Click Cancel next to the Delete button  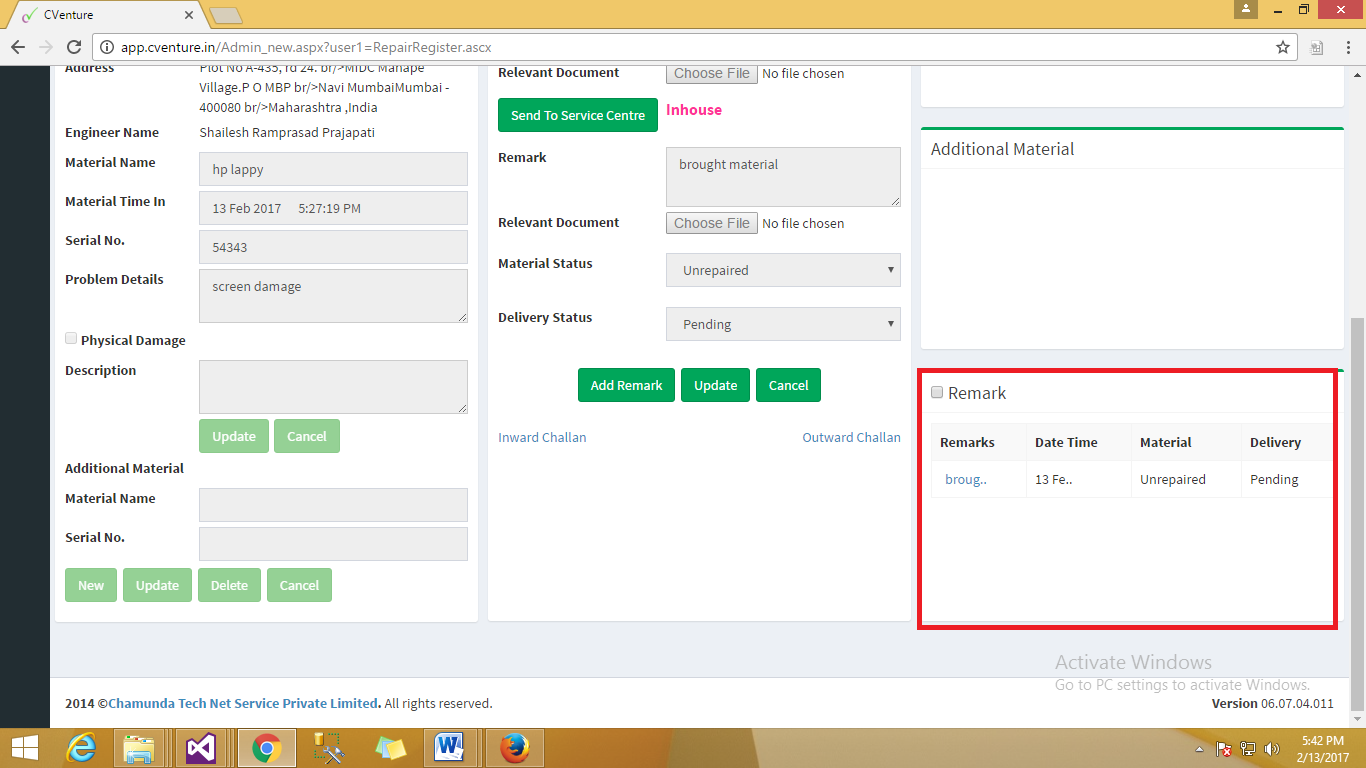[x=299, y=585]
